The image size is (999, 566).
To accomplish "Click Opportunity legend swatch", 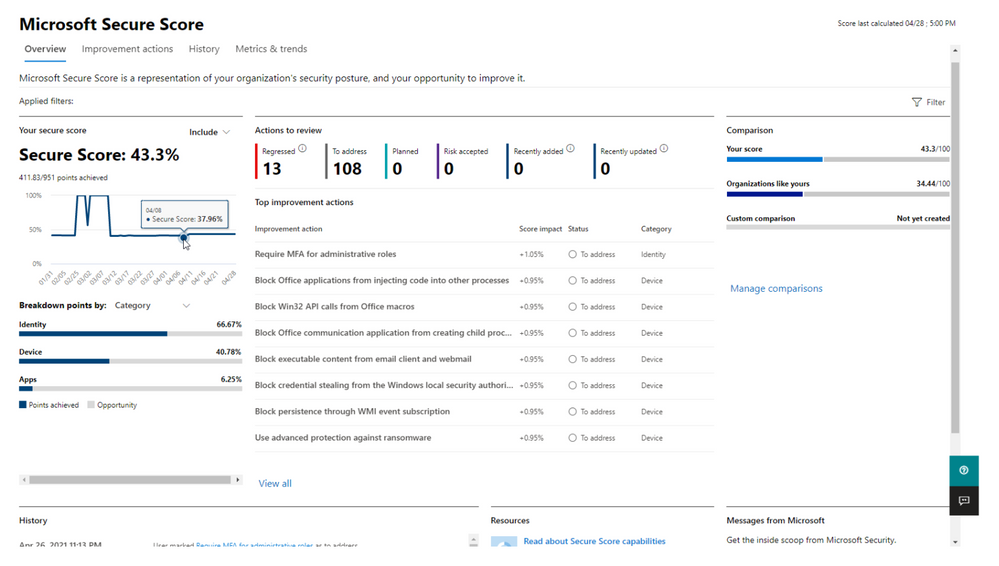I will [91, 405].
